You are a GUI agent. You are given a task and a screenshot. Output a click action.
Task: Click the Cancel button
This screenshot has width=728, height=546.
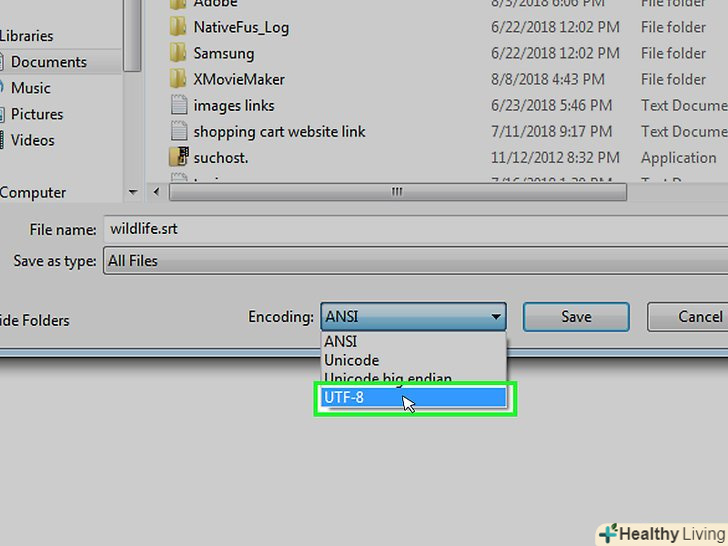click(688, 317)
